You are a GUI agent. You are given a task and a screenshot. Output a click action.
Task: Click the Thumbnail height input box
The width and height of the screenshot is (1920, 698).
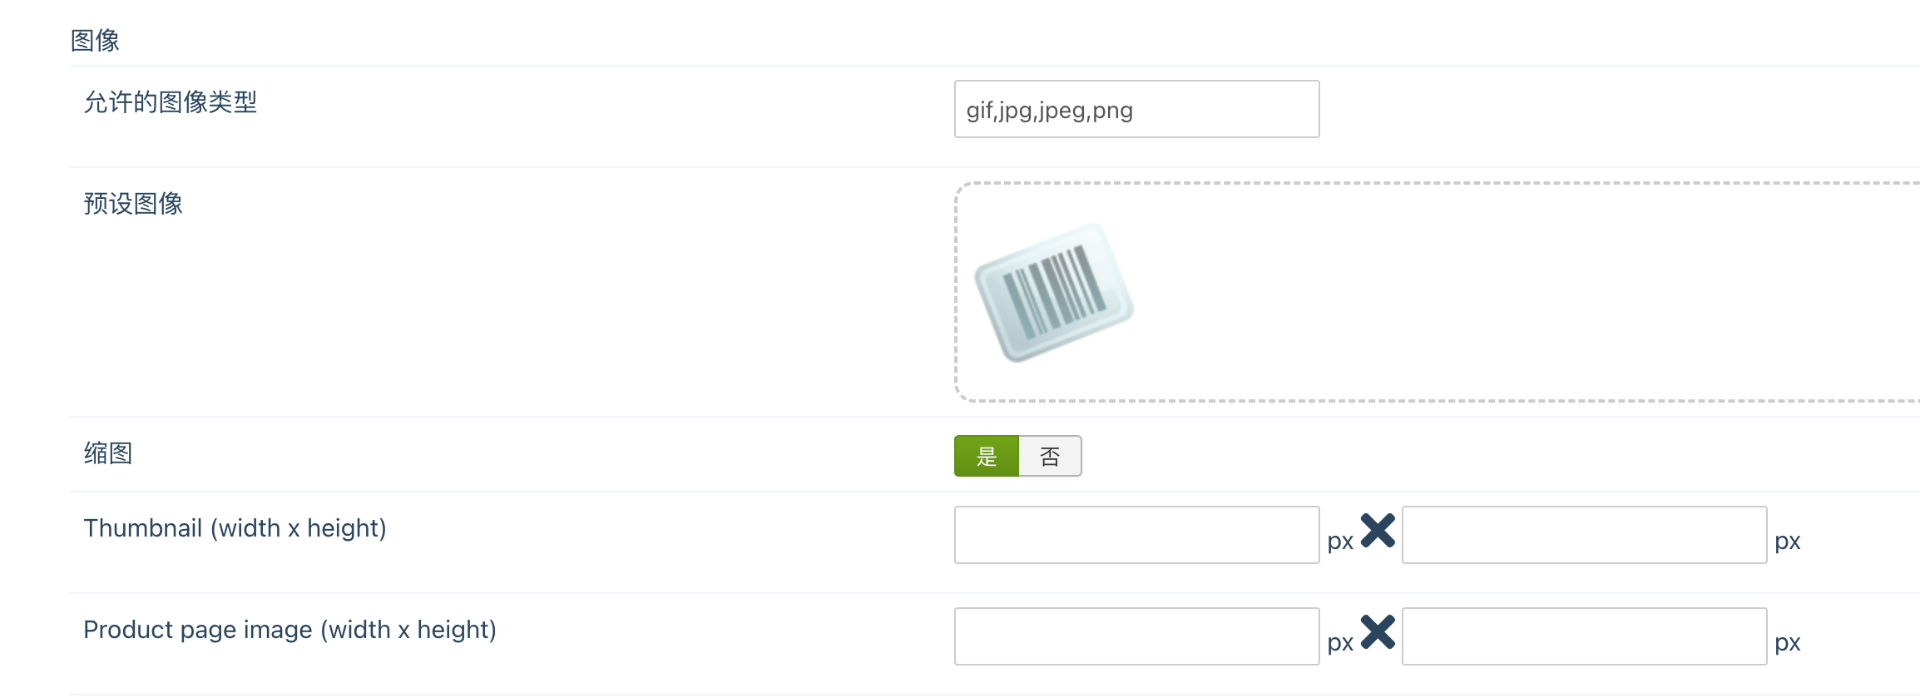[1584, 535]
